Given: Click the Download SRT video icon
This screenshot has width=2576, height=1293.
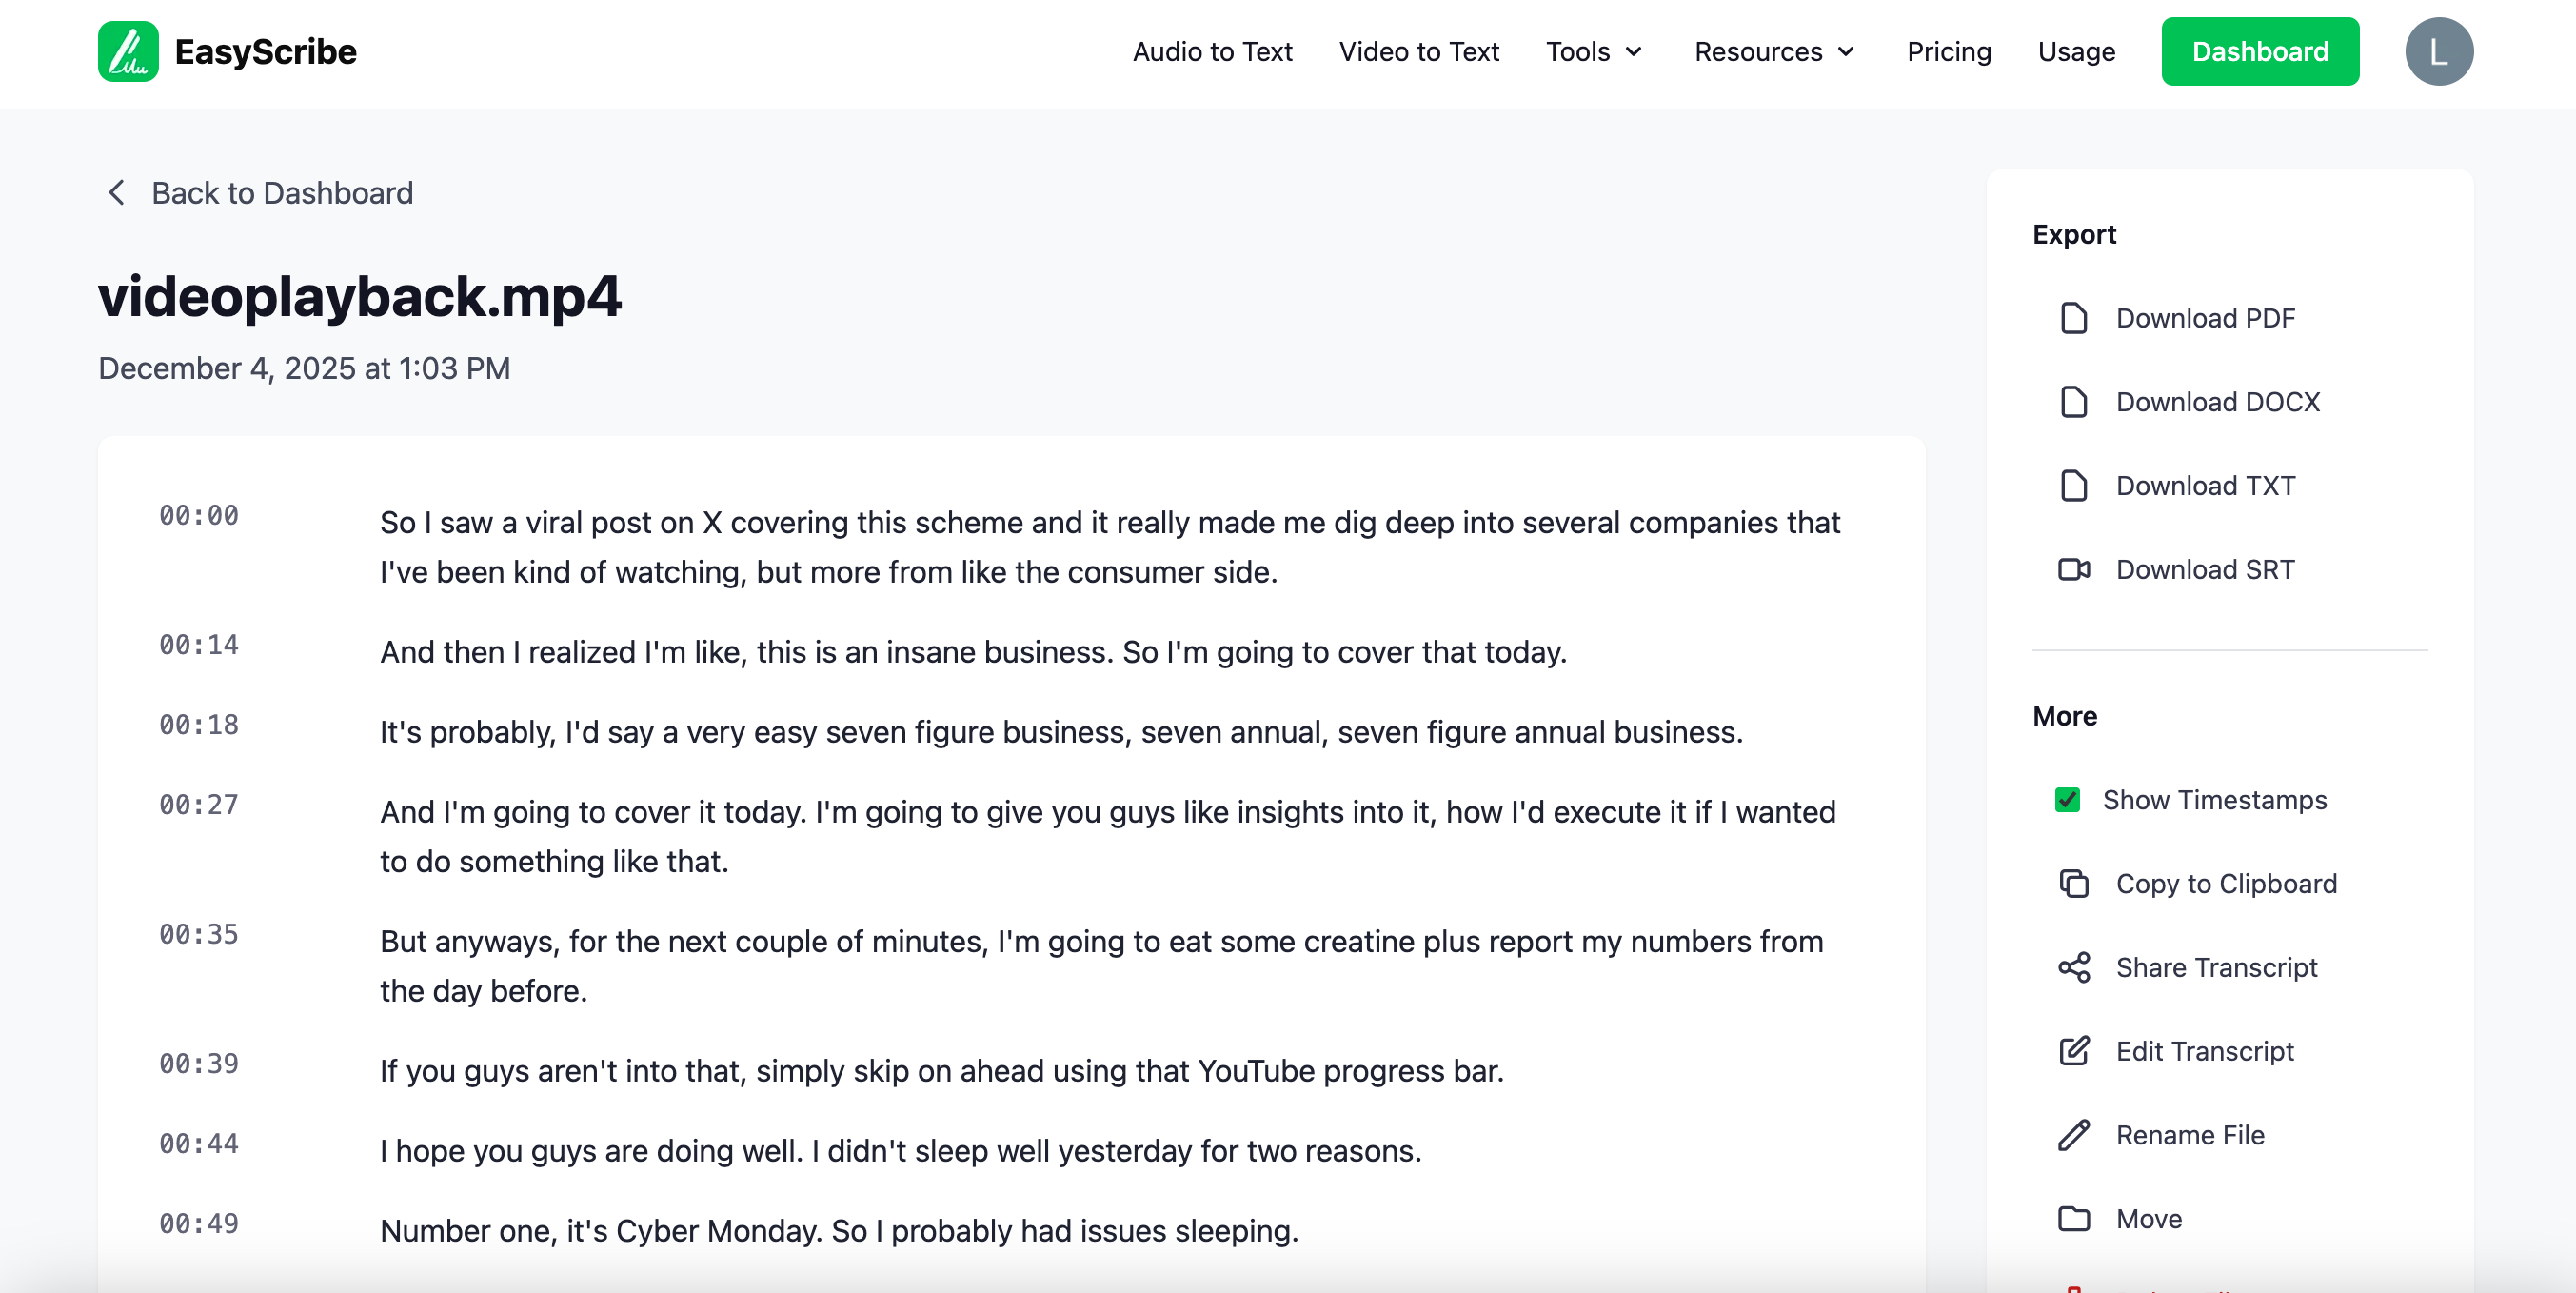Looking at the screenshot, I should [x=2073, y=570].
